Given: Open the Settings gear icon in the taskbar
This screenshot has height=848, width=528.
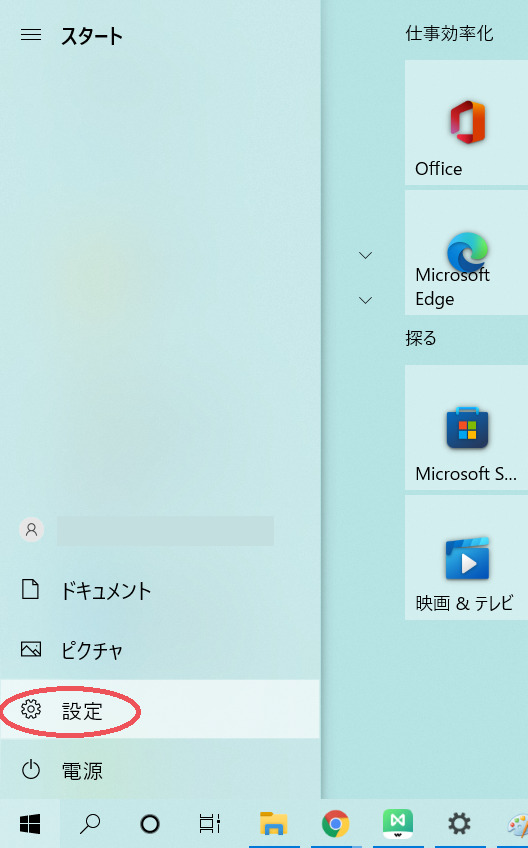Looking at the screenshot, I should (459, 824).
